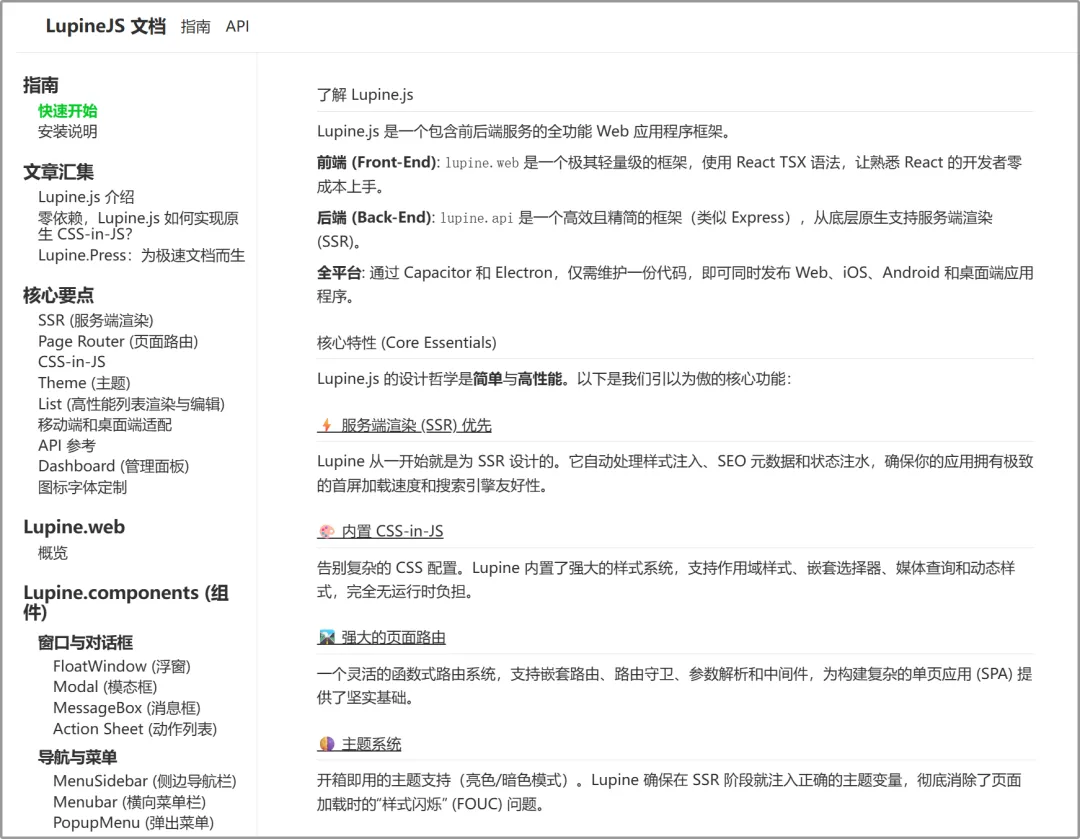Image resolution: width=1080 pixels, height=839 pixels.
Task: Select 概览 under Lupine.web
Action: (53, 553)
